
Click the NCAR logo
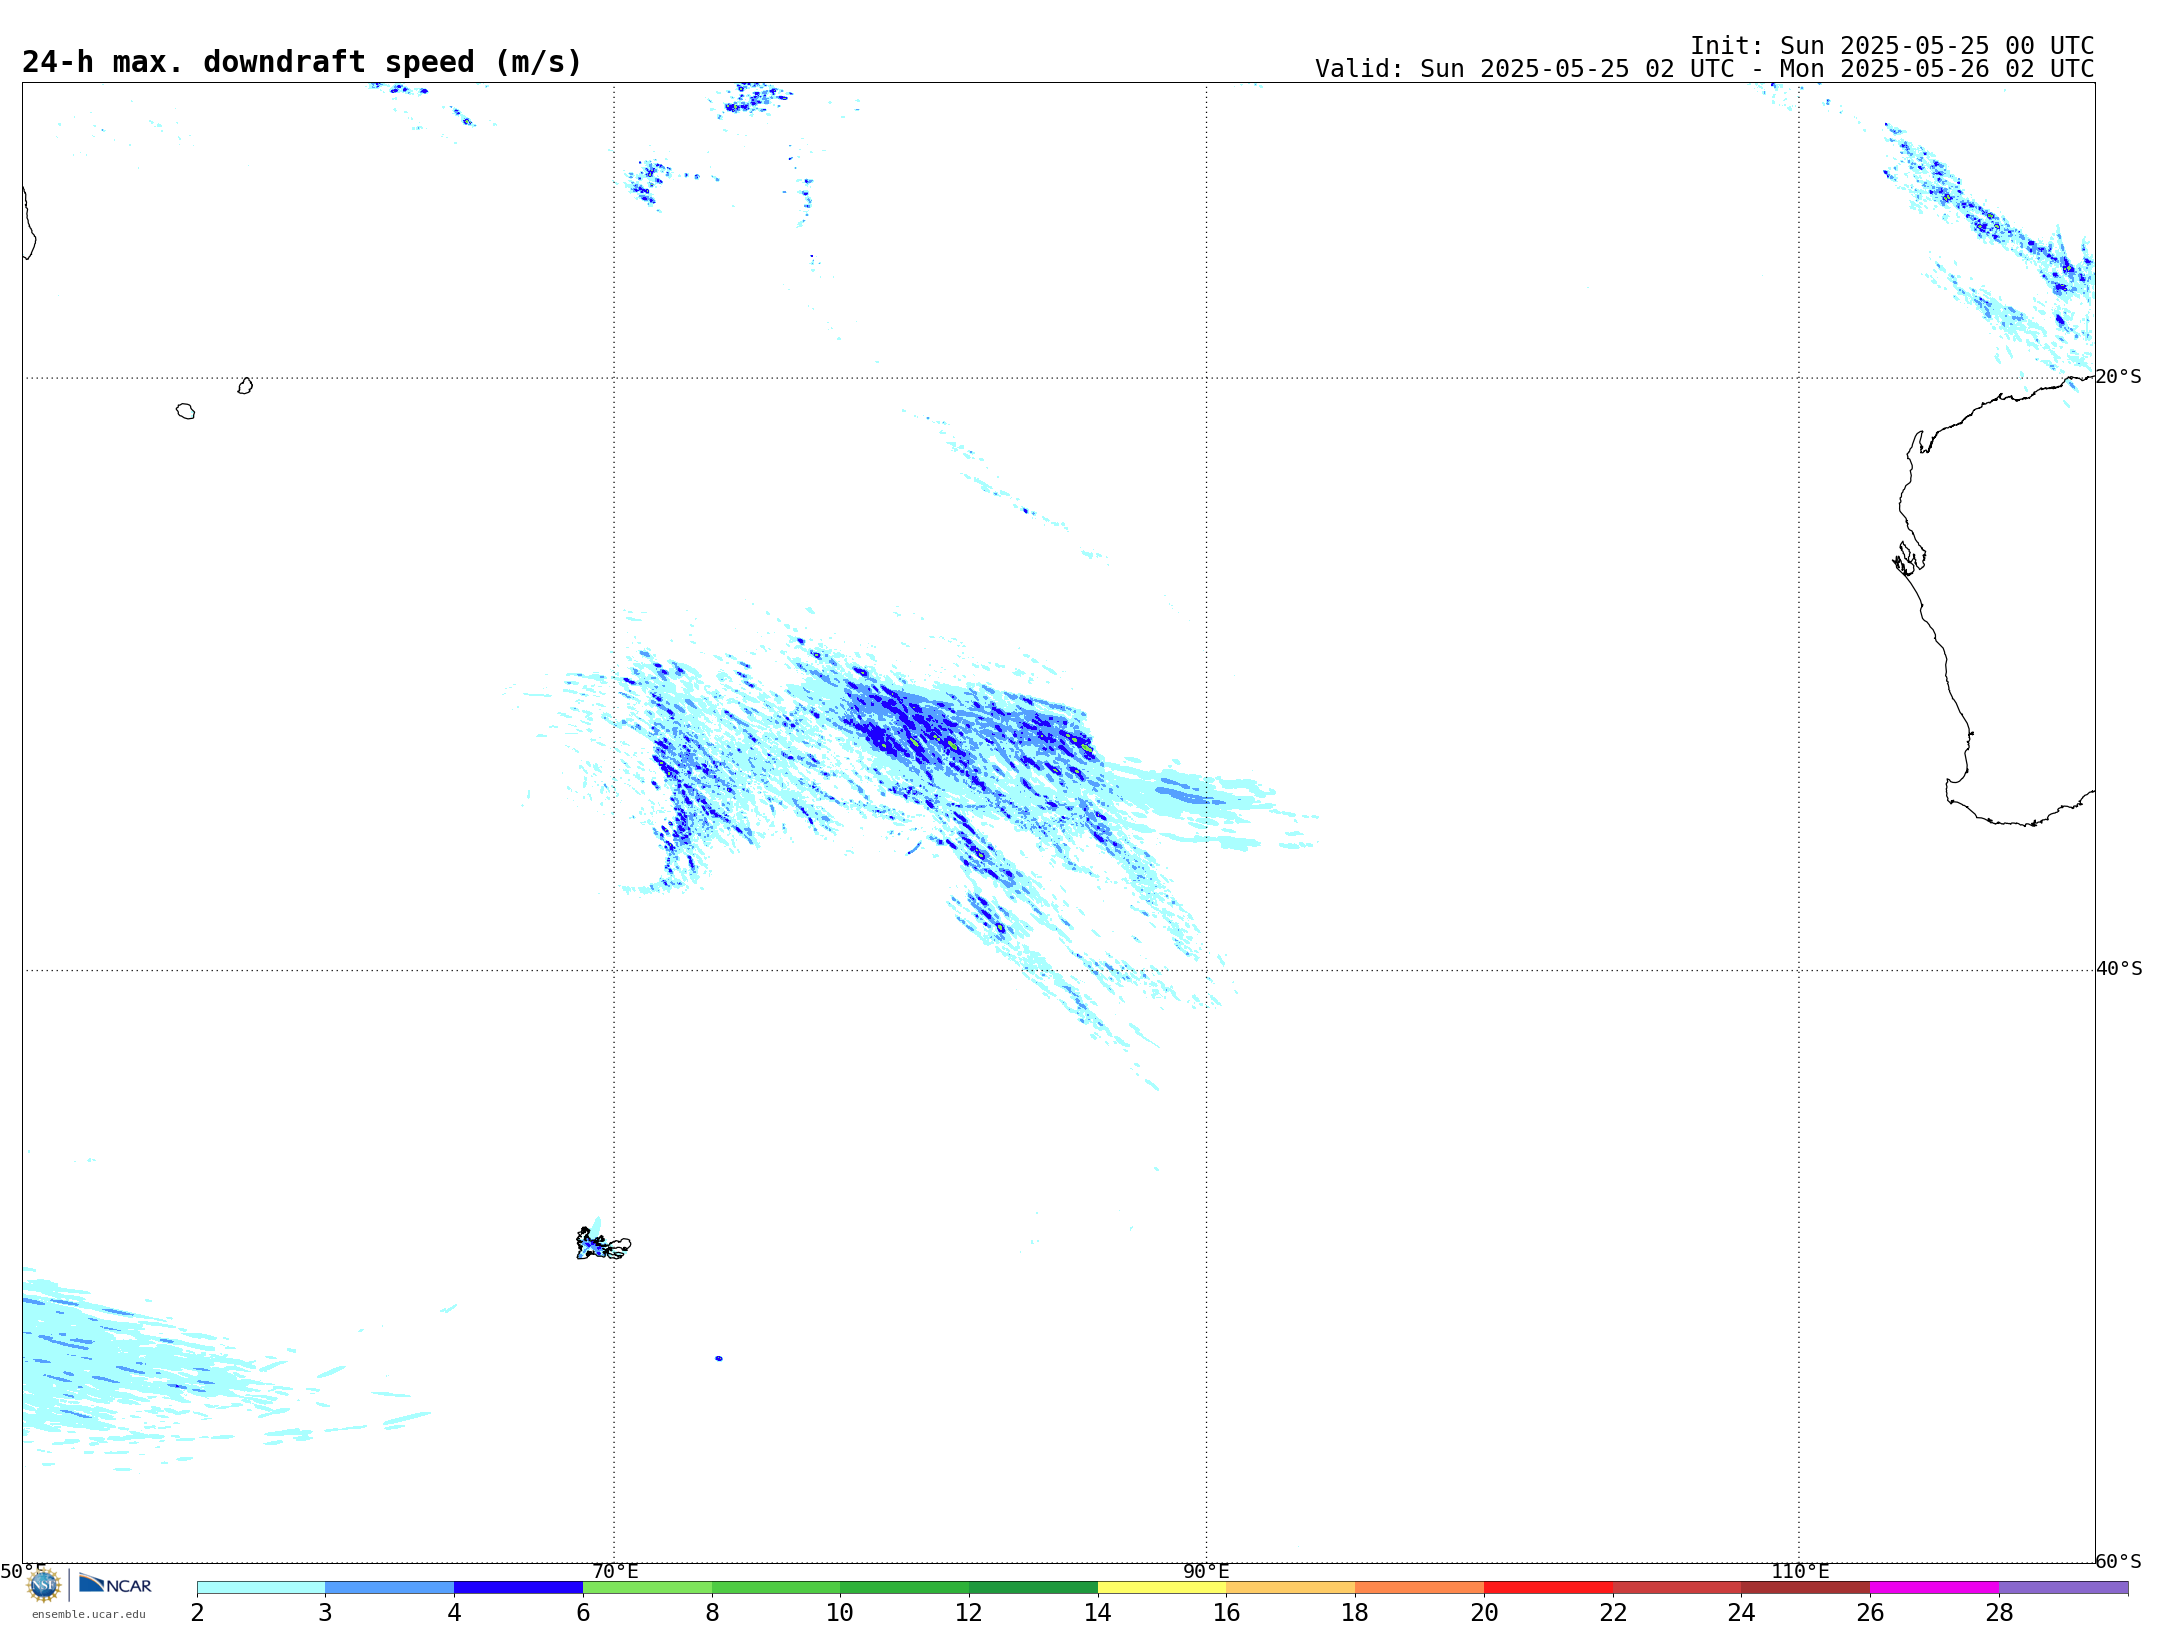(115, 1584)
